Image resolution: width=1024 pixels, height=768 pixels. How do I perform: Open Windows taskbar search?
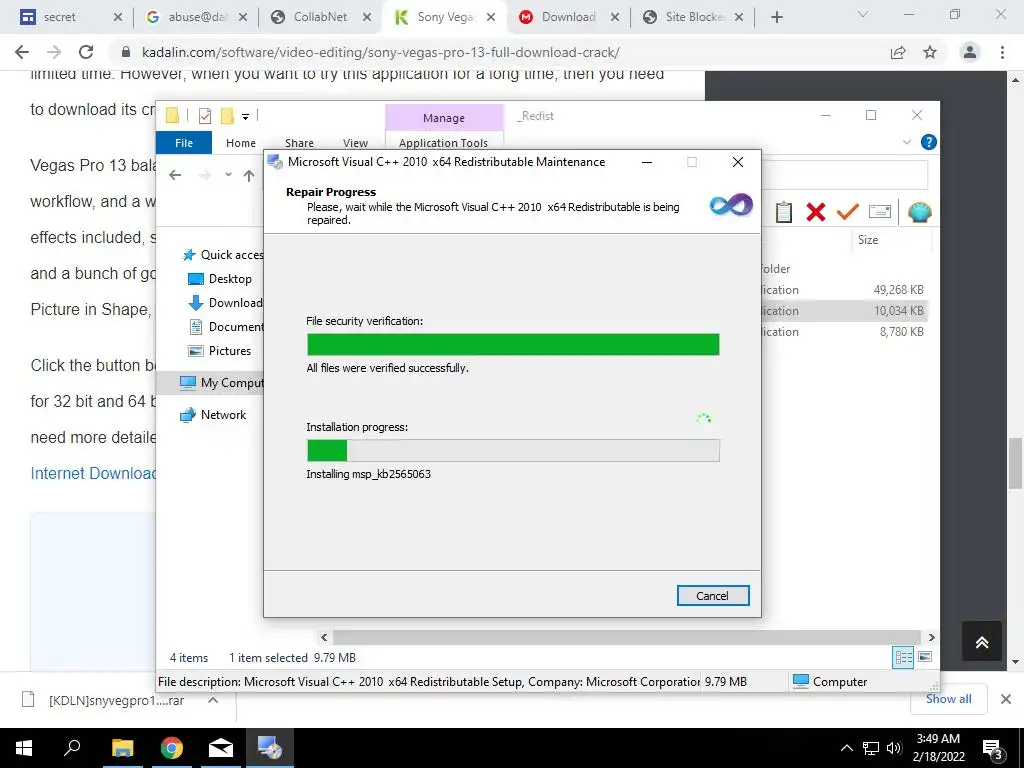(x=72, y=748)
